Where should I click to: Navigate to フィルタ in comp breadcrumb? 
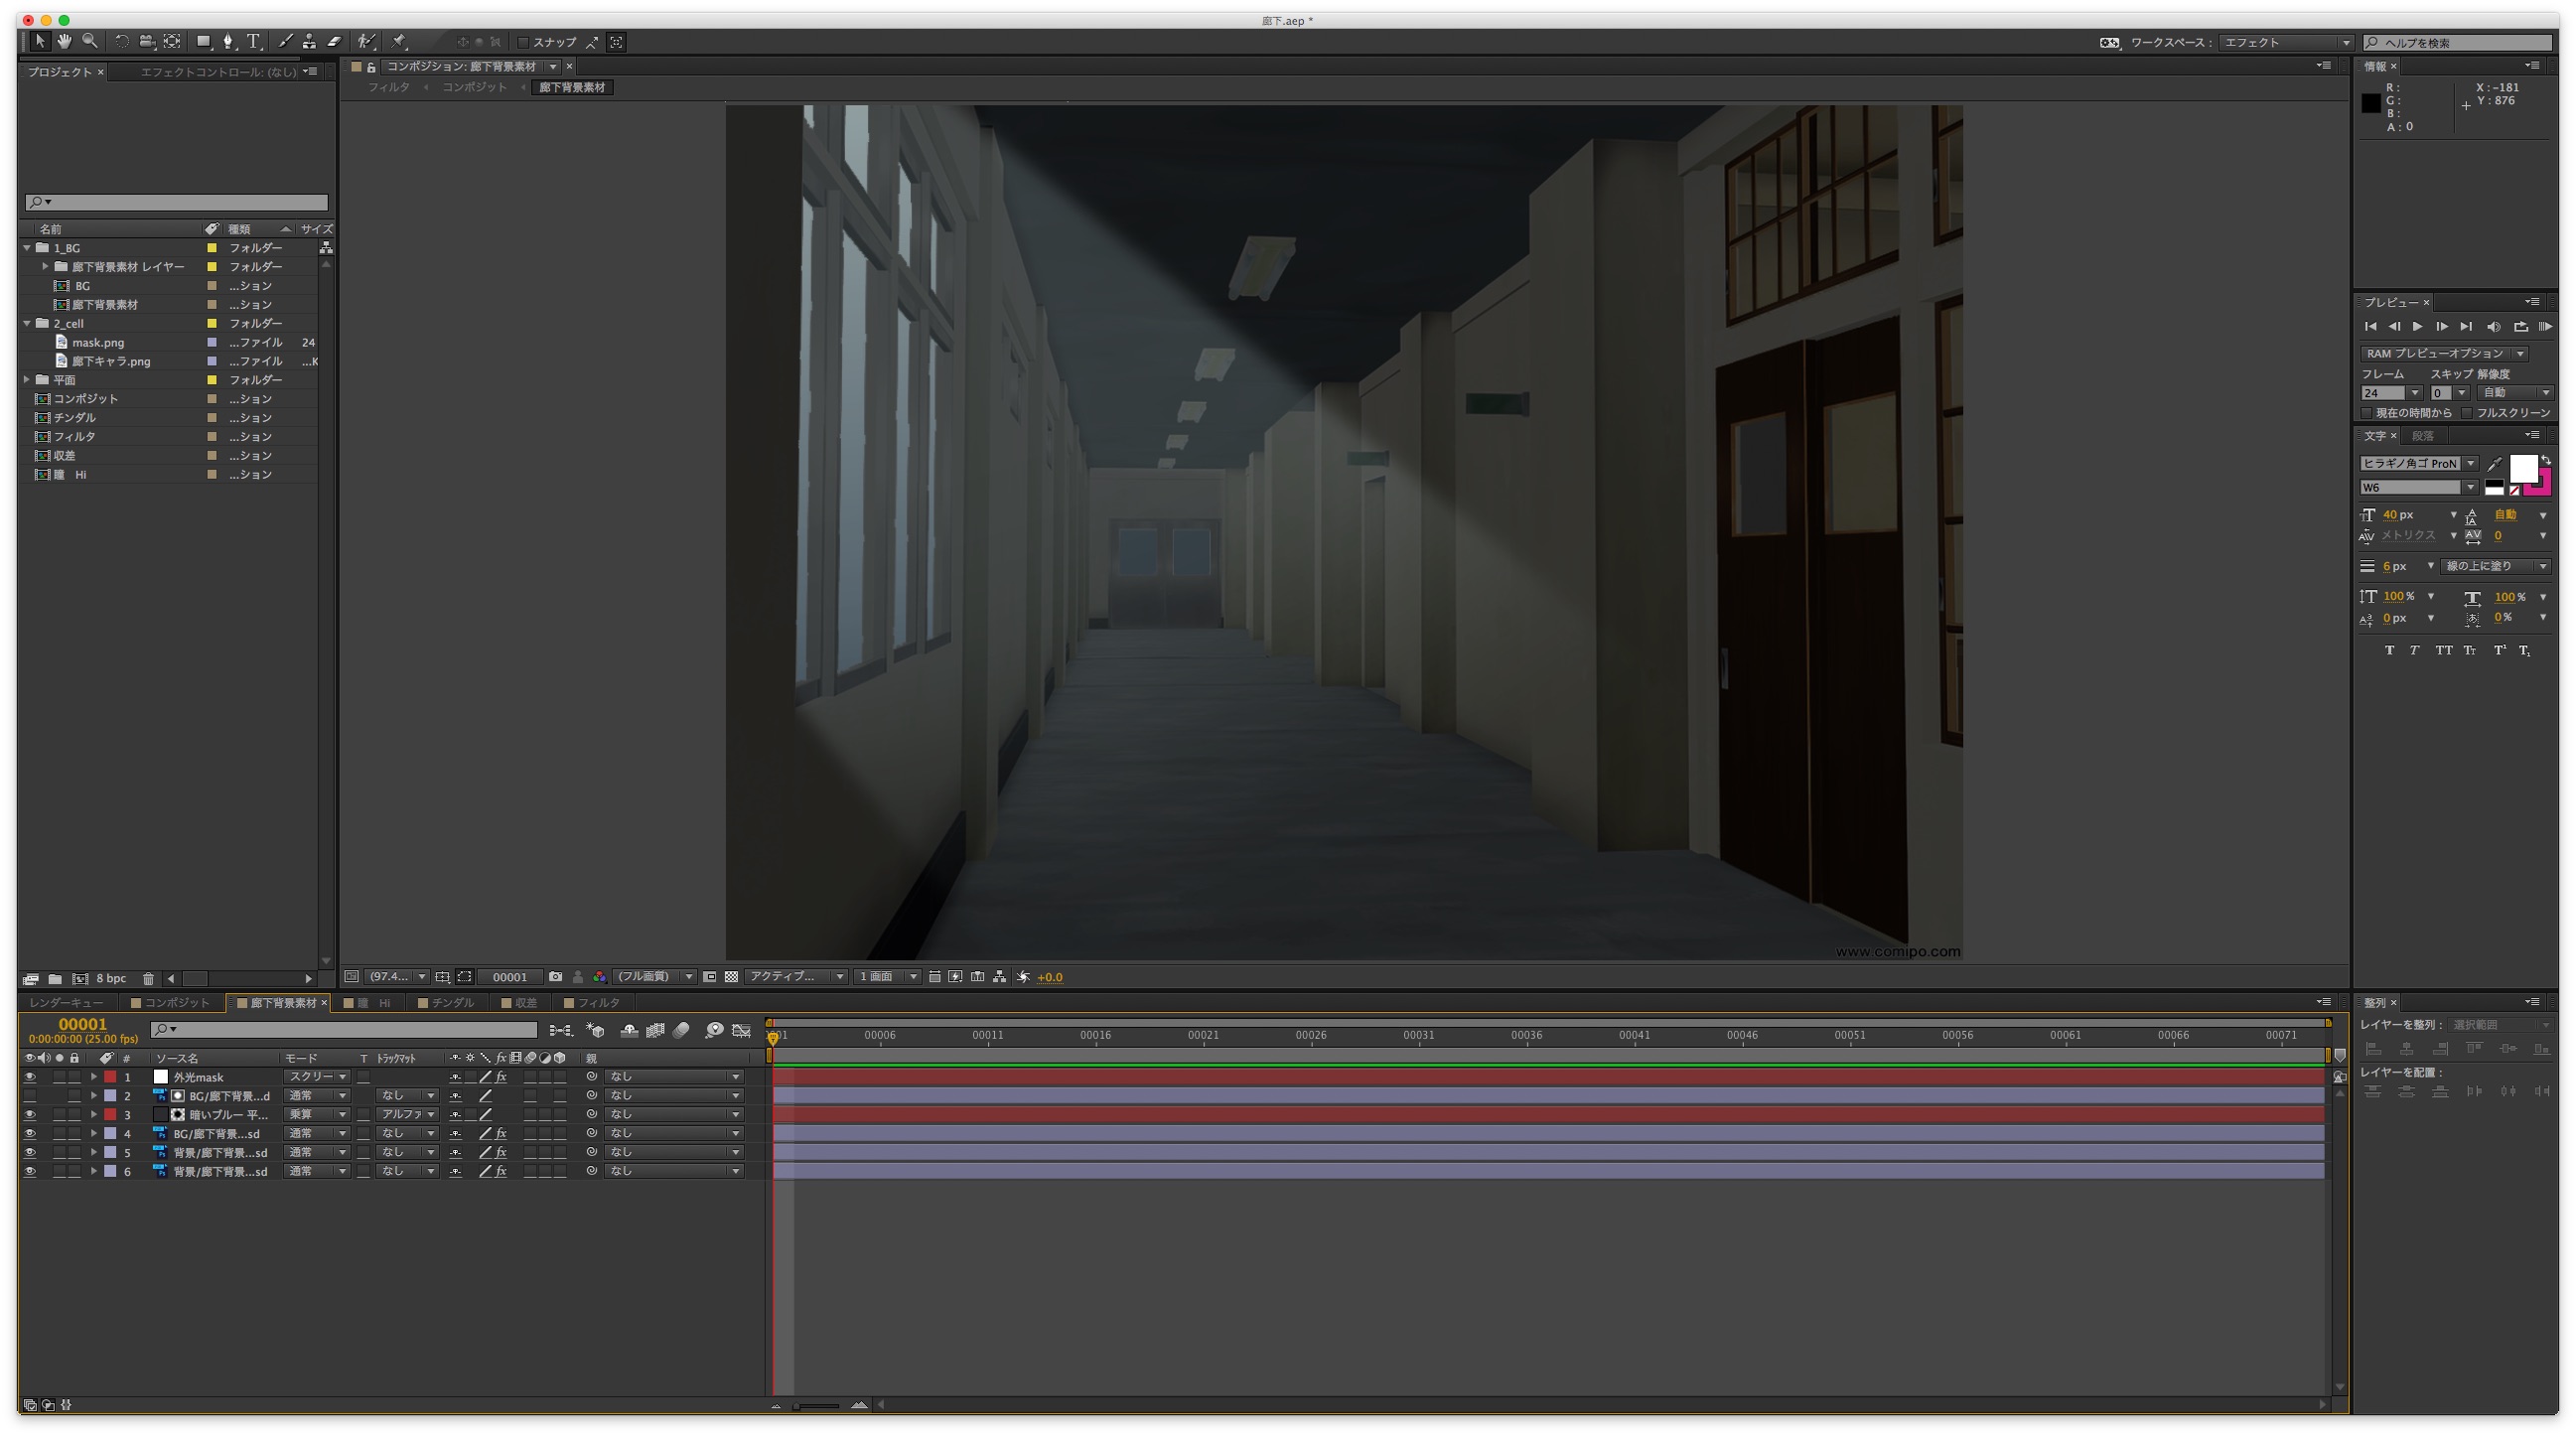[388, 88]
